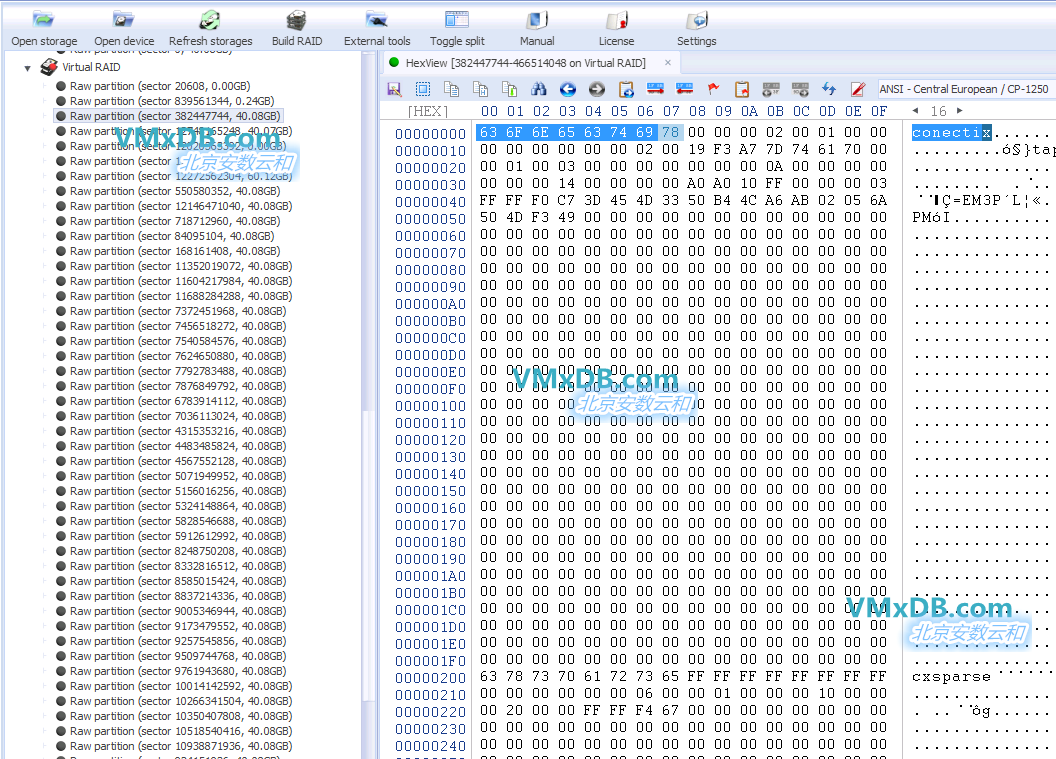Screen dimensions: 1056x759
Task: Click the second grayed-out sector navigation icon
Action: (x=800, y=89)
